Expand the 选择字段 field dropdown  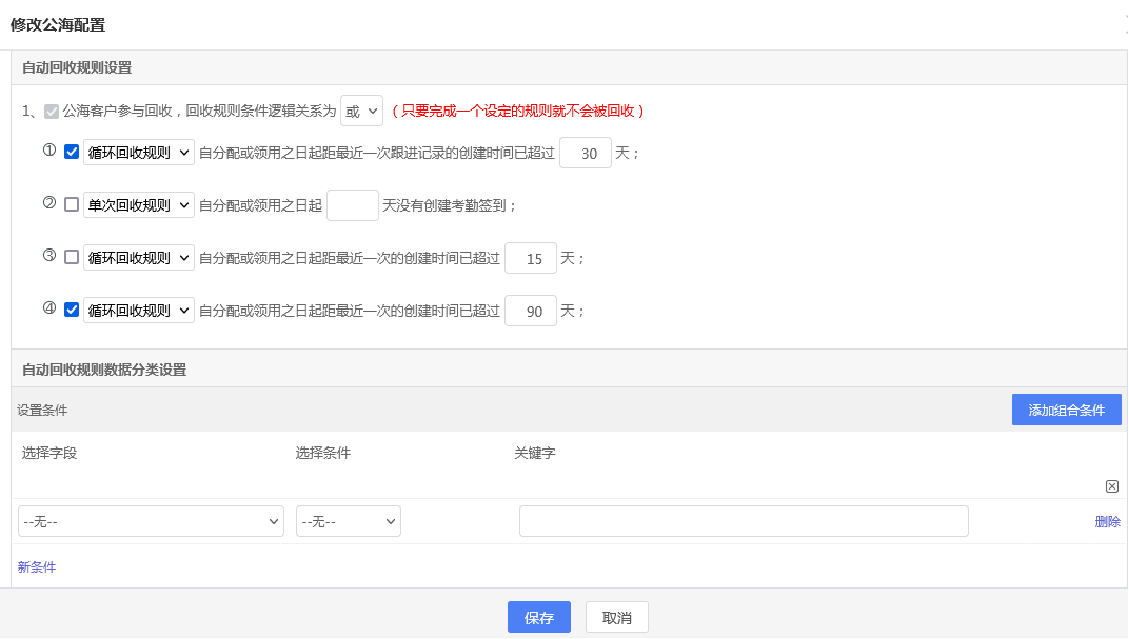point(151,521)
